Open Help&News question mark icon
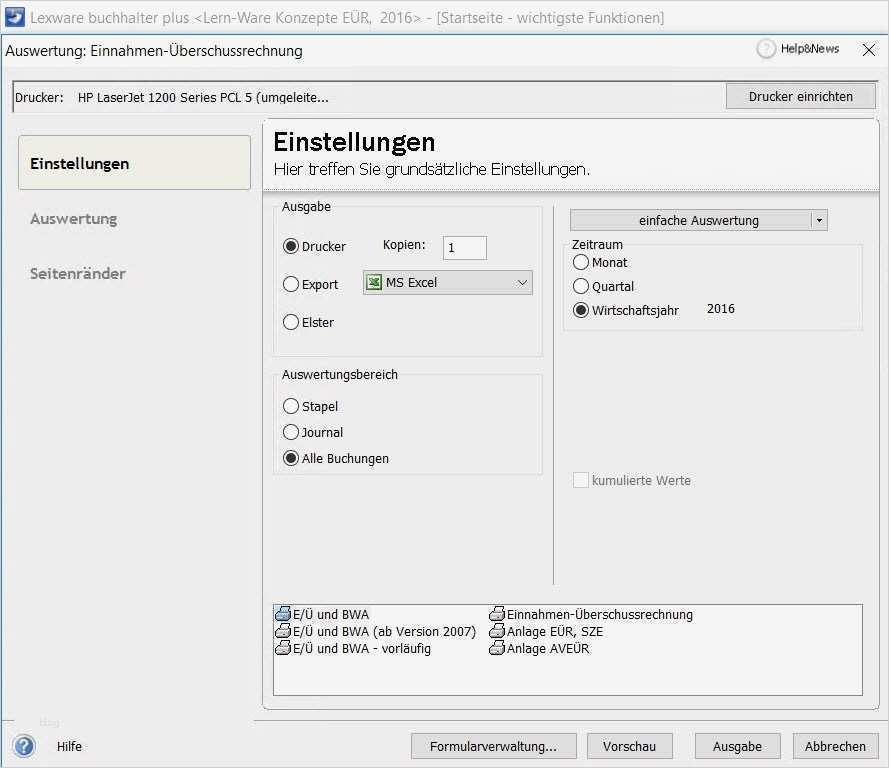The image size is (889, 768). (x=766, y=49)
